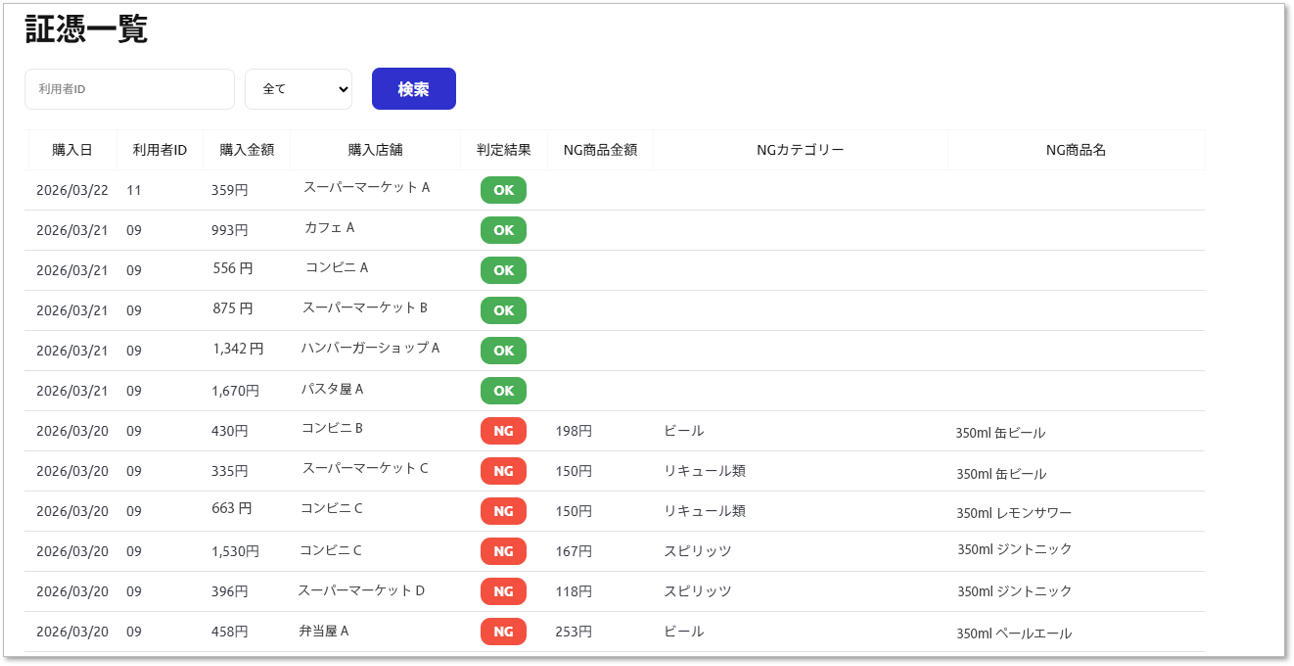Click store name スーパーマーケット B
This screenshot has height=666, width=1294.
(x=365, y=307)
